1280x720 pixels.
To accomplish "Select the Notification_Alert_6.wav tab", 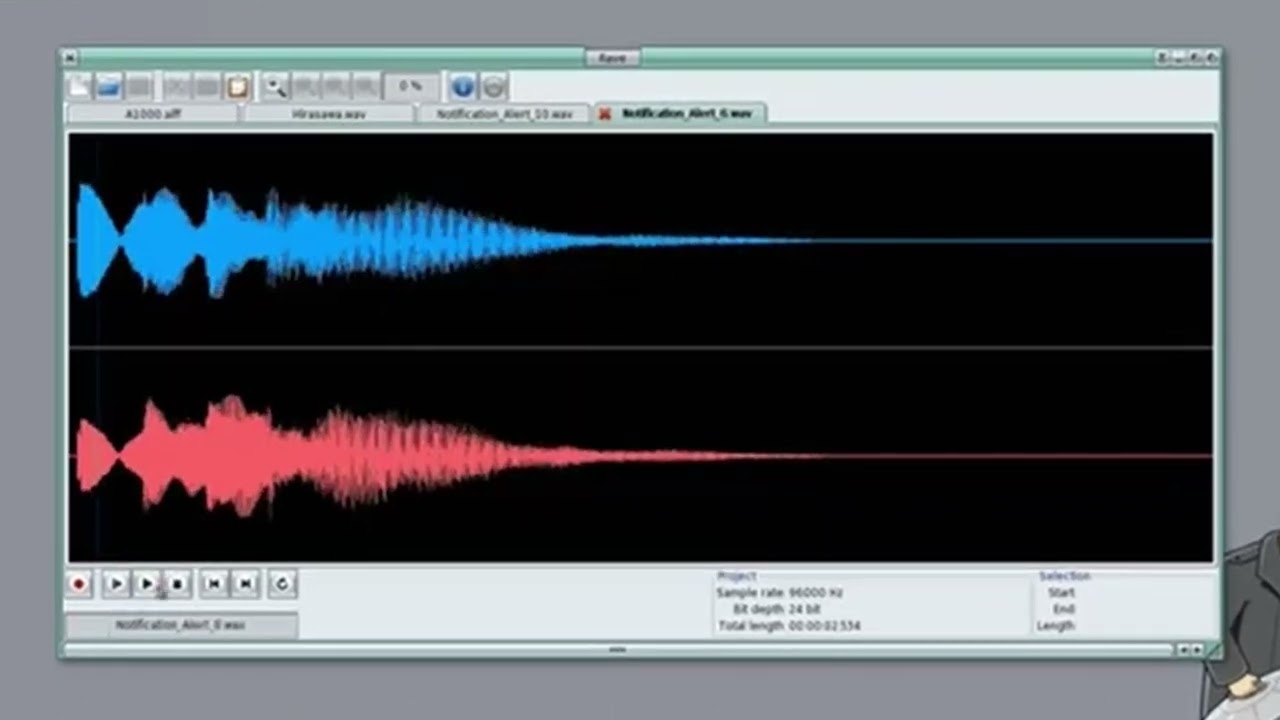I will [x=687, y=114].
